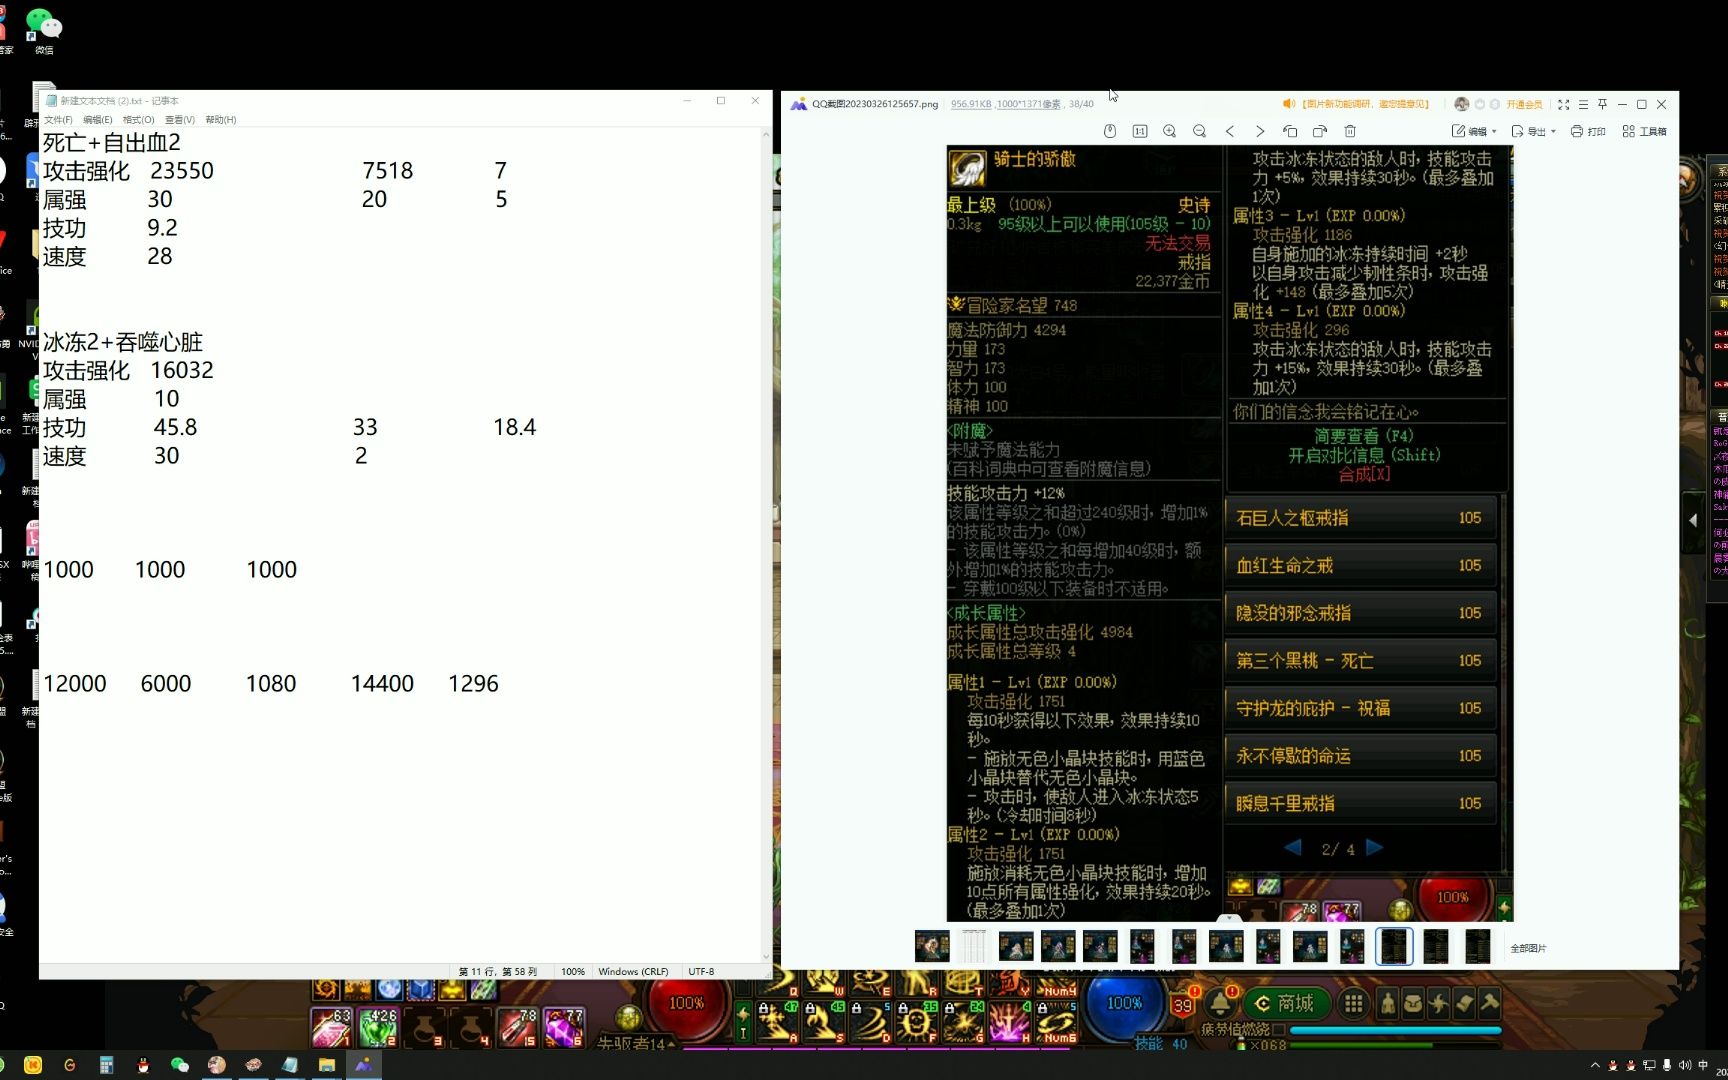The image size is (1728, 1080).
Task: Open the 导出 export dropdown
Action: point(1534,131)
